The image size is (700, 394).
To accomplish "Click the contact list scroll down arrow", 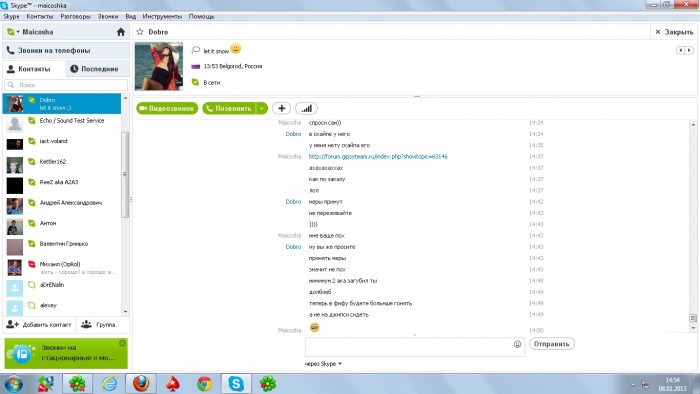I will [x=125, y=311].
